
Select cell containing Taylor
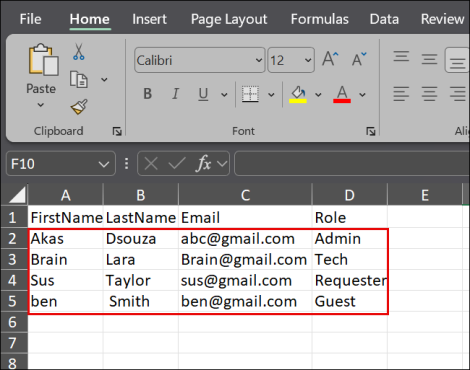(141, 280)
